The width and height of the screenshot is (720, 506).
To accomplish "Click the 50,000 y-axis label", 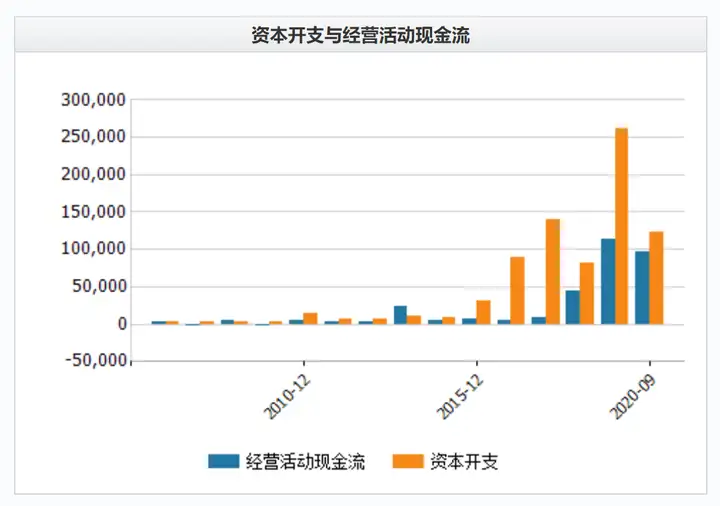I will [99, 287].
